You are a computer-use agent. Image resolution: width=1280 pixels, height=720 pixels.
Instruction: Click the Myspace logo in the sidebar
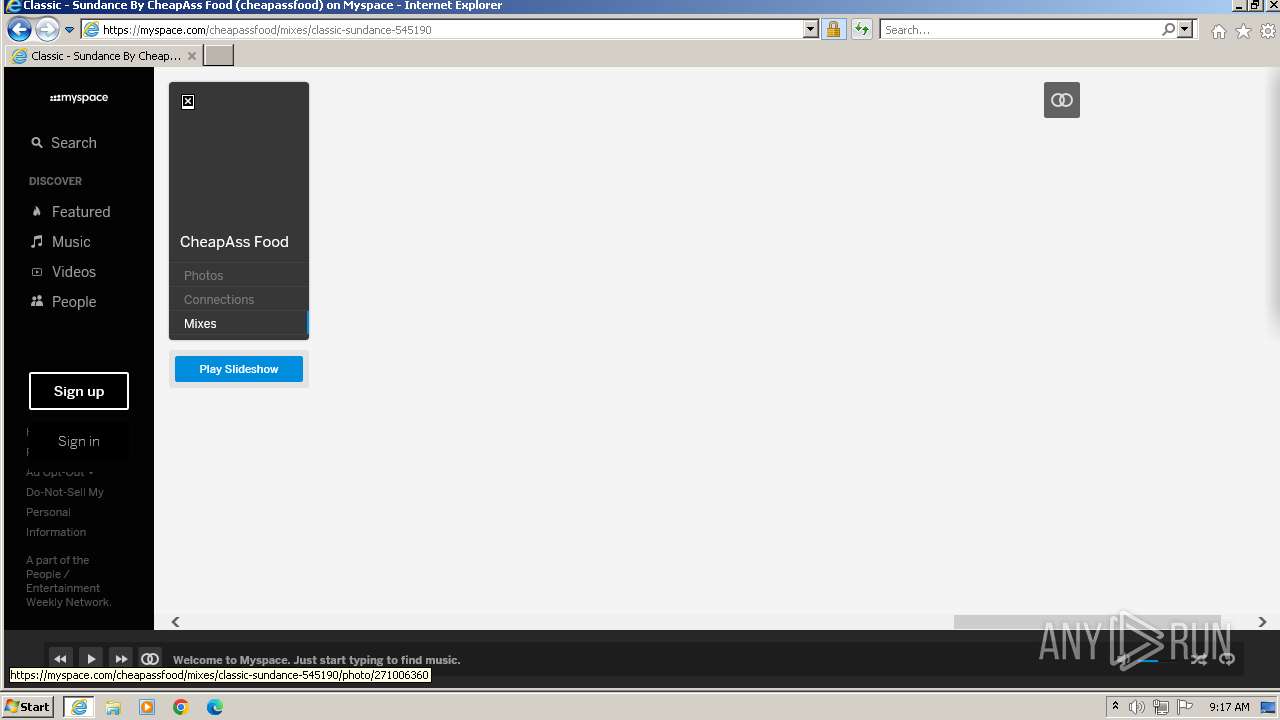pos(79,98)
